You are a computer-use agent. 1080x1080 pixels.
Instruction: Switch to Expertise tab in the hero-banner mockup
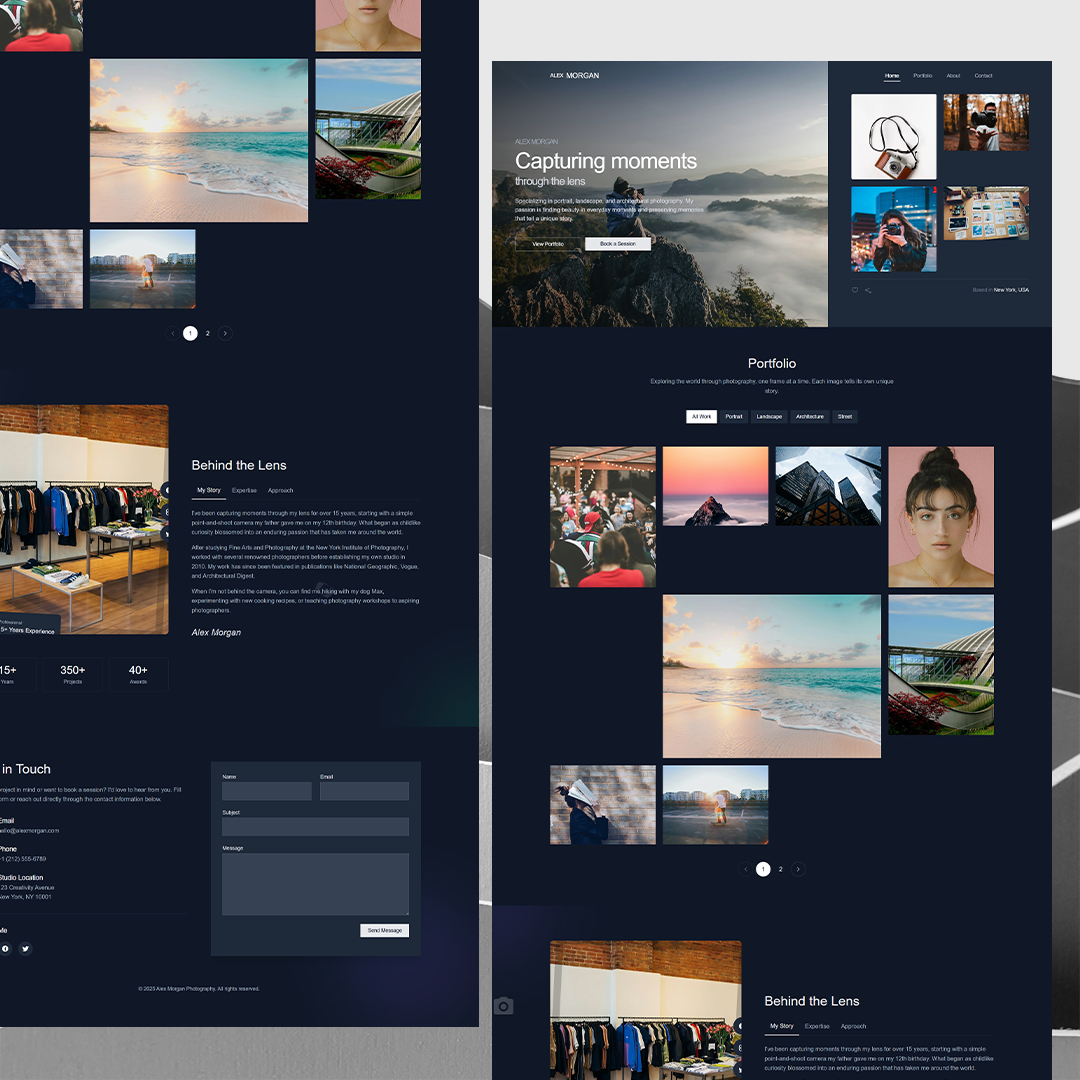817,1026
